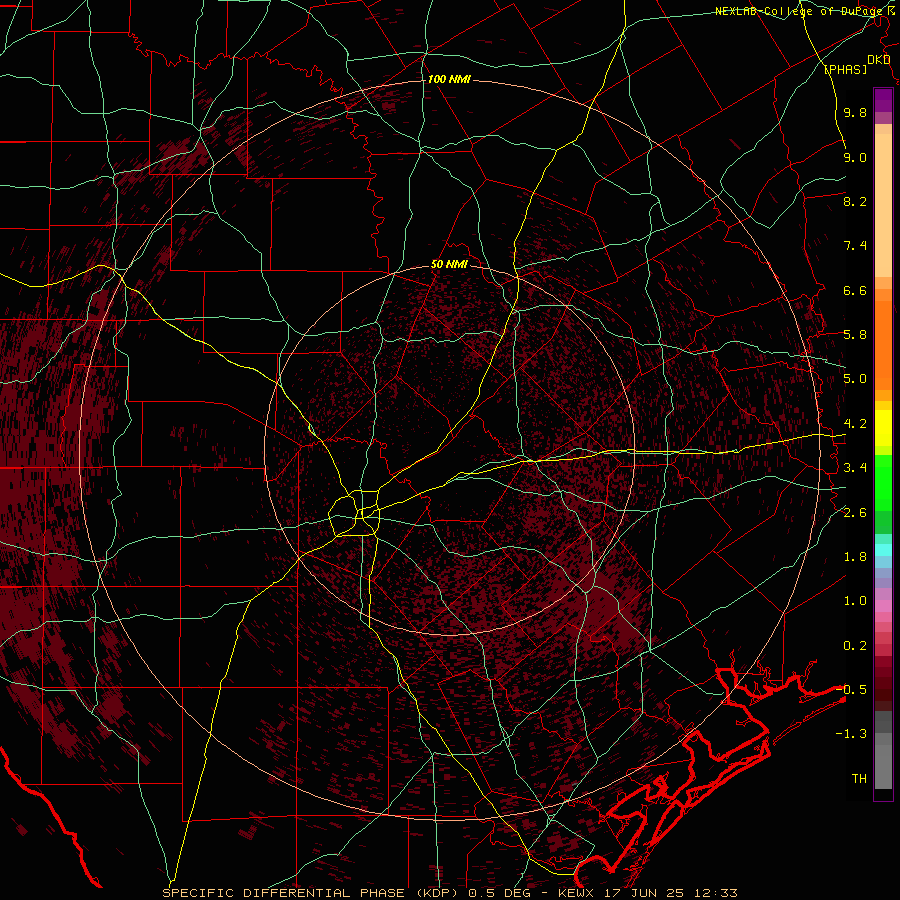Select the bottom caption "SPECIFIC DIFFERENTIAL PHASE (KDP)"

point(312,893)
